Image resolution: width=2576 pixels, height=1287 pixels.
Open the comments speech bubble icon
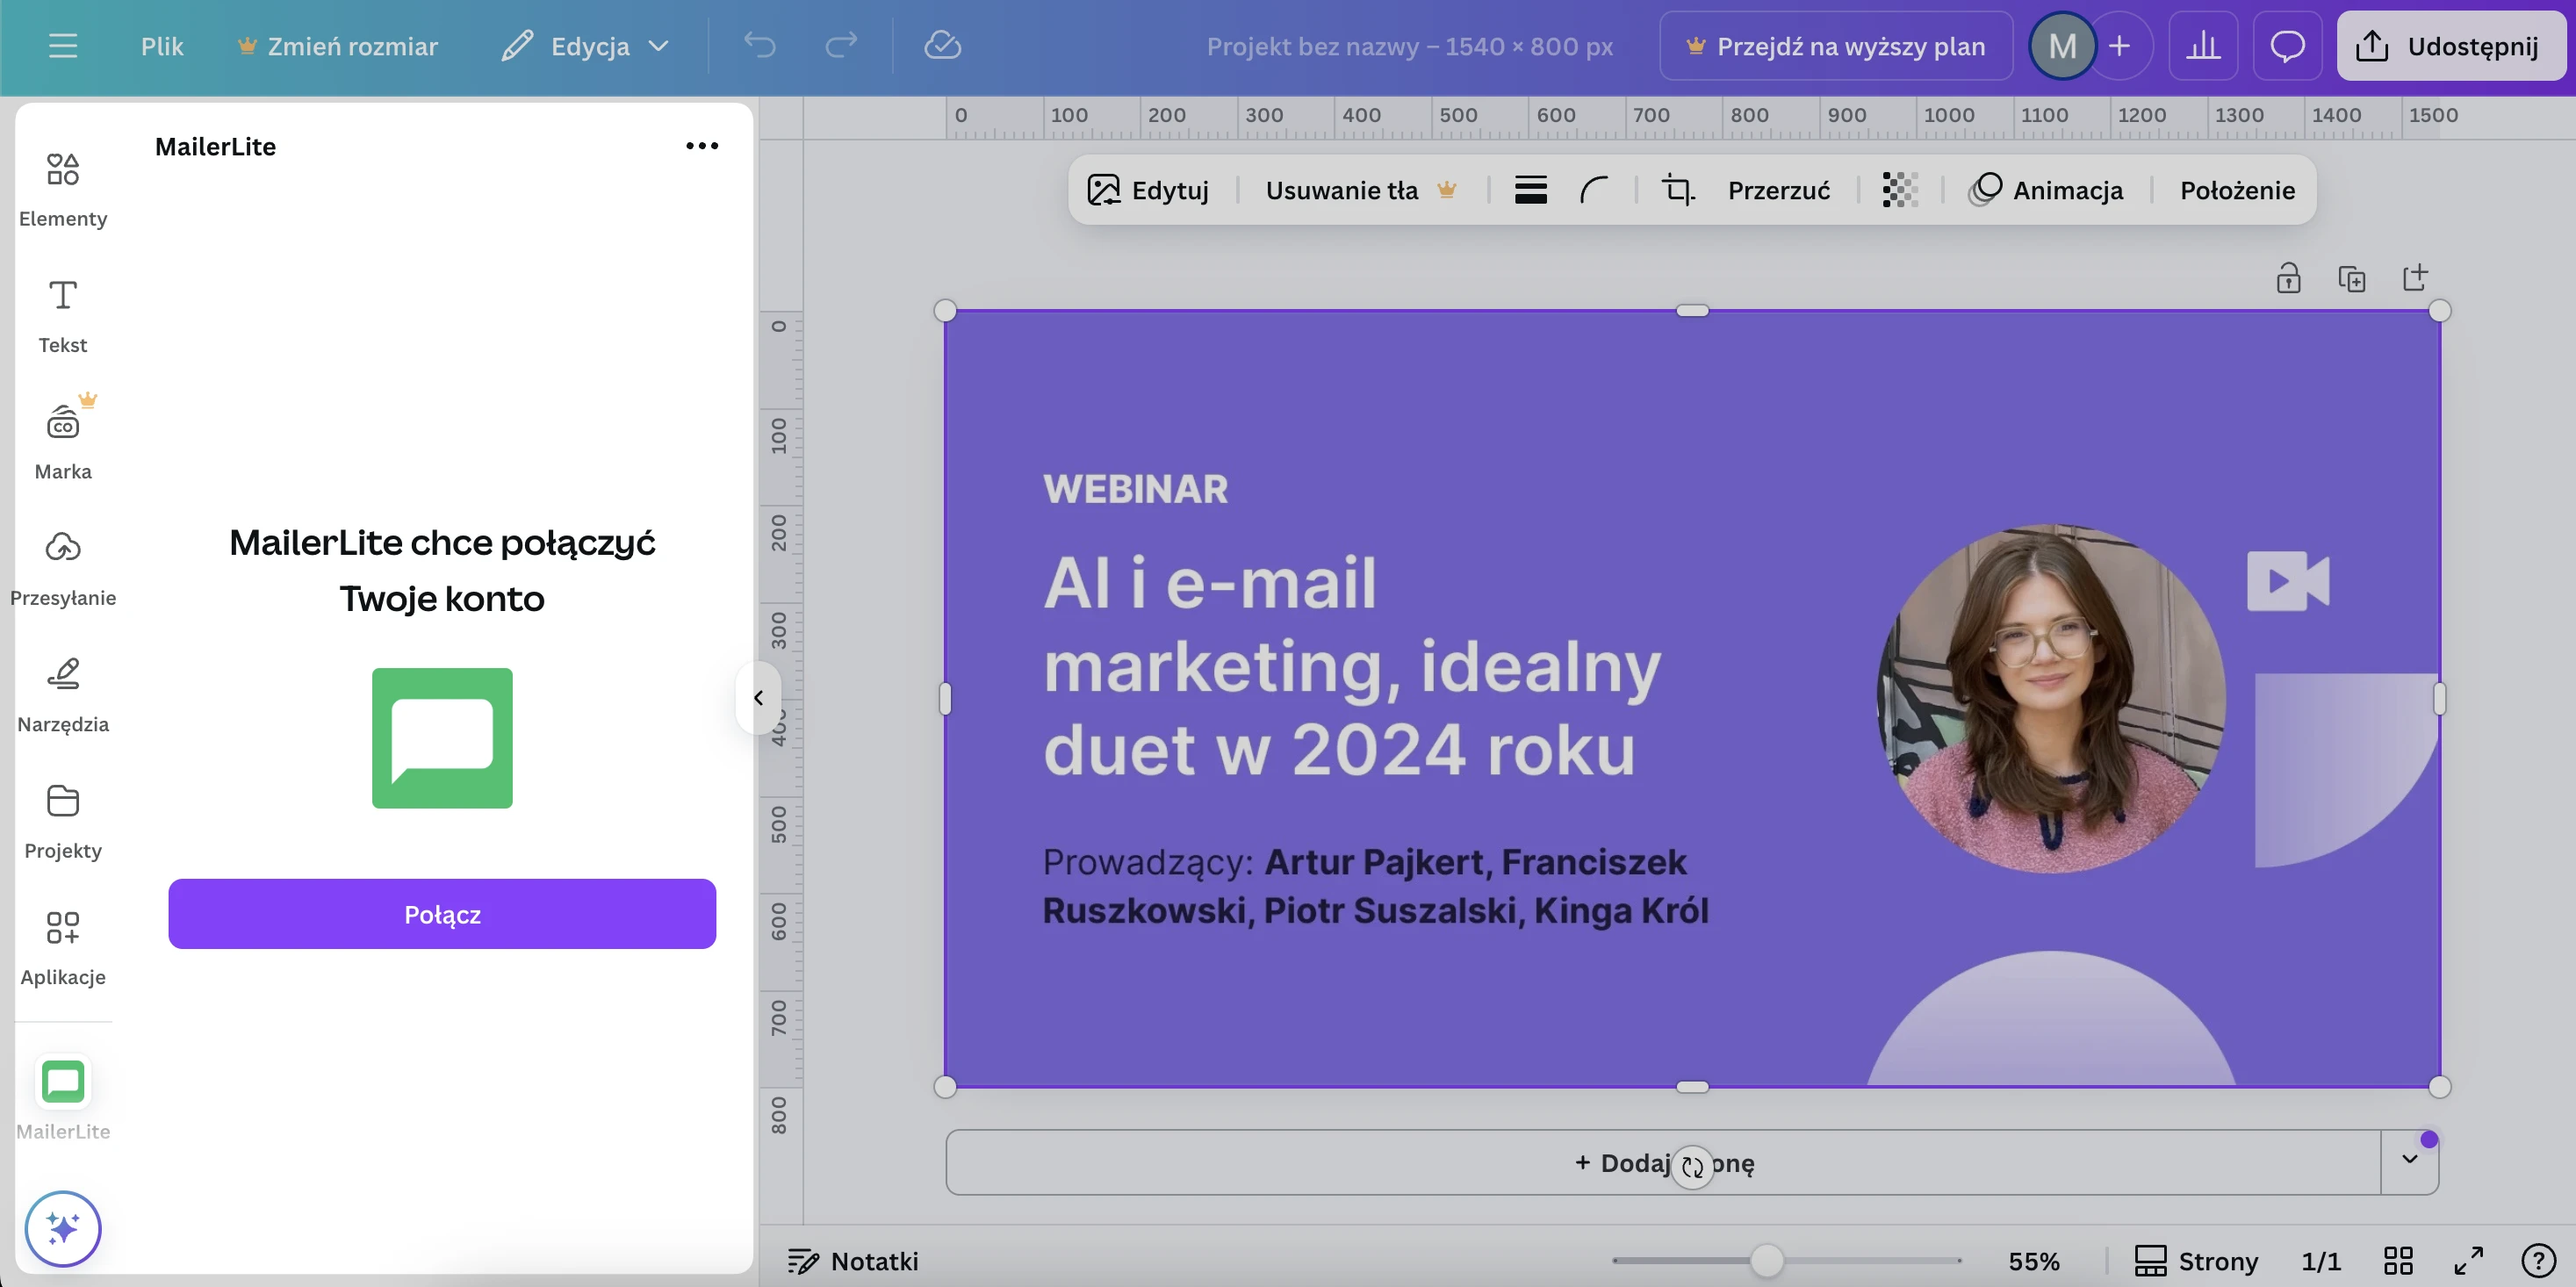[x=2287, y=46]
